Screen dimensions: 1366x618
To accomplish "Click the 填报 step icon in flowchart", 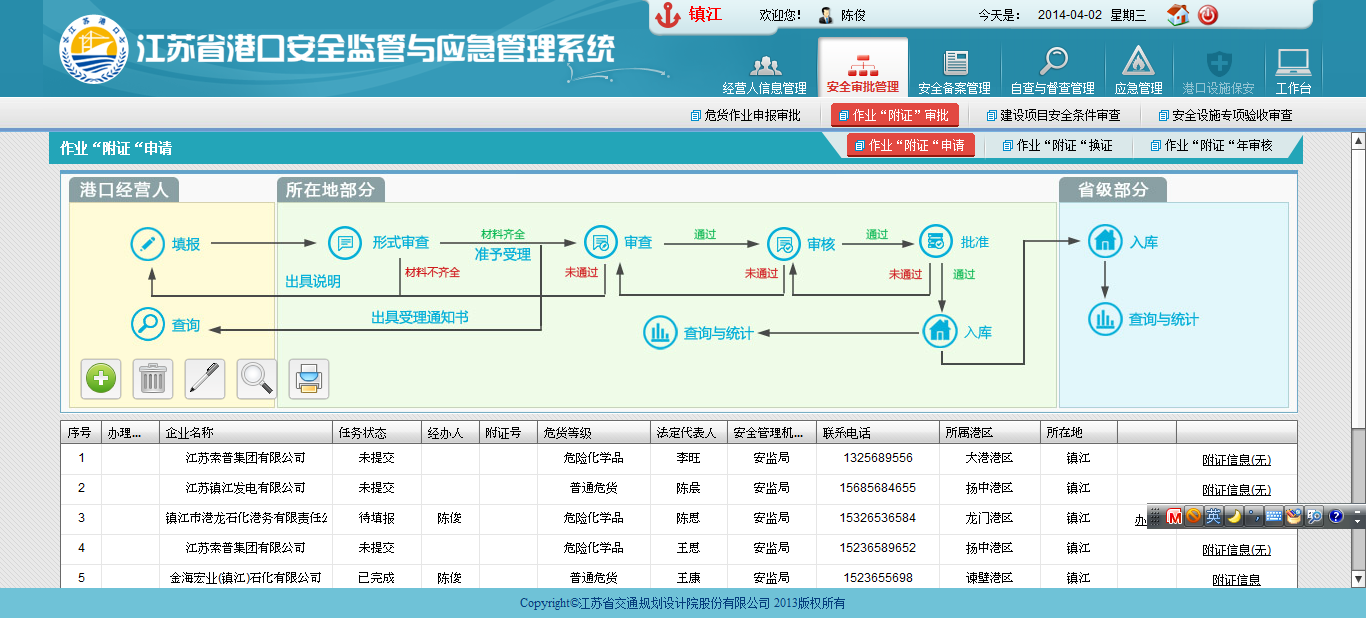I will (148, 244).
